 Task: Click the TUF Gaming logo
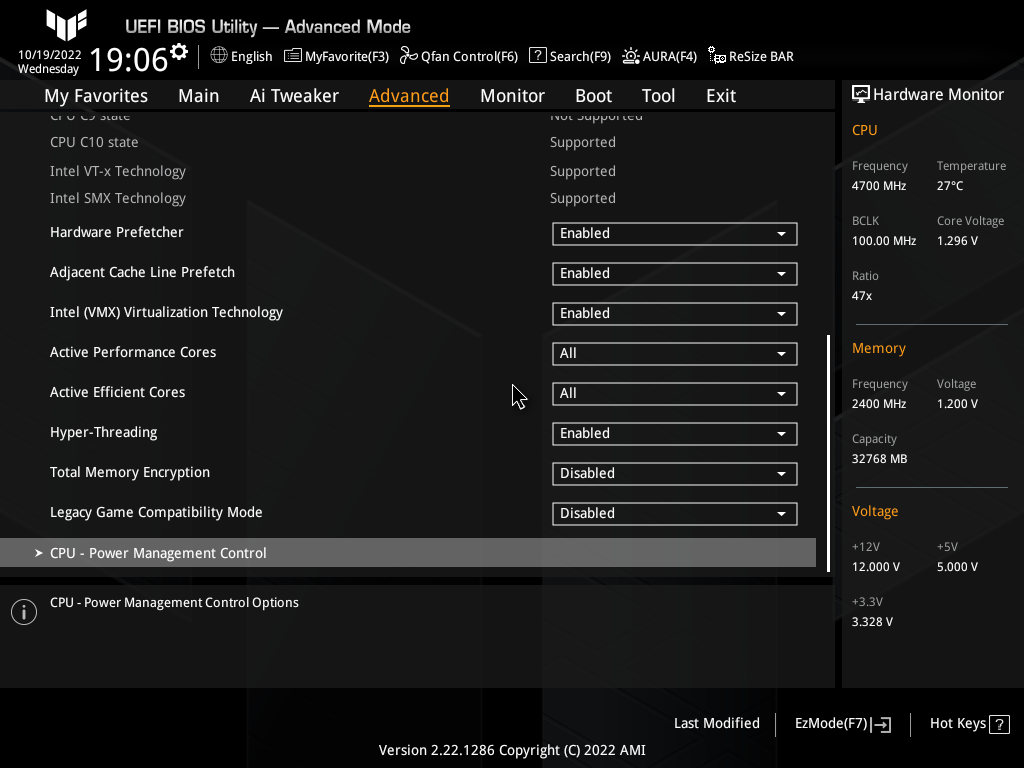click(x=65, y=25)
